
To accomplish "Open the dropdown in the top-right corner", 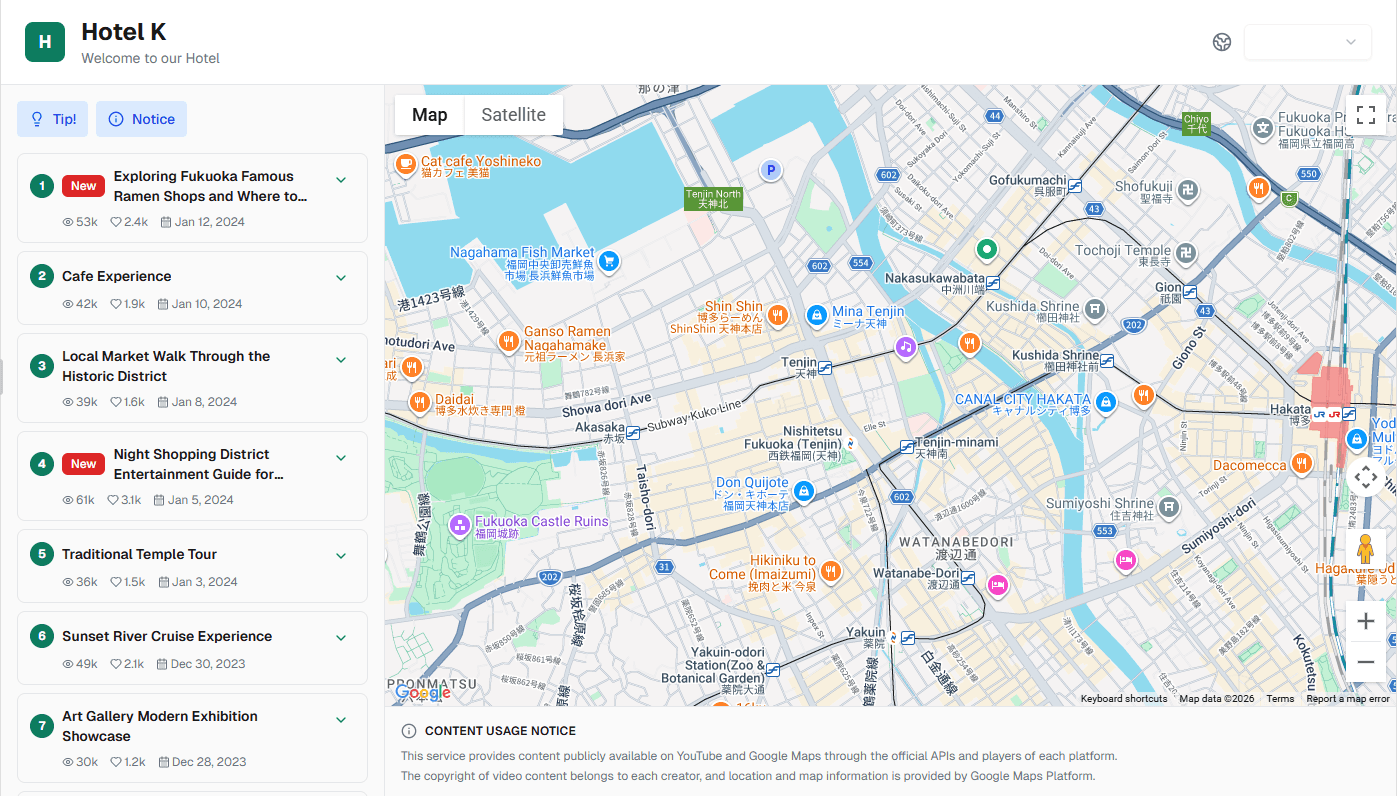I will [x=1307, y=42].
